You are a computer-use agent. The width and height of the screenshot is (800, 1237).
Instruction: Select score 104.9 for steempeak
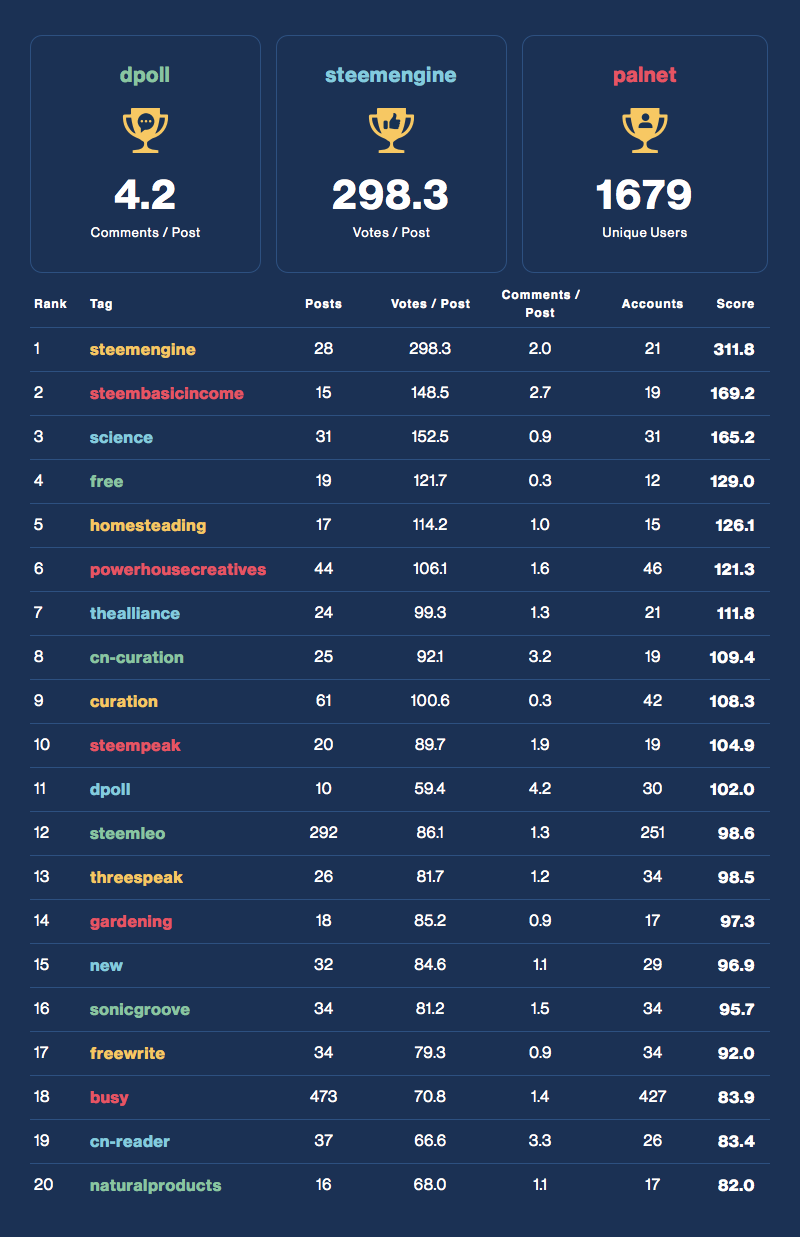click(x=733, y=745)
